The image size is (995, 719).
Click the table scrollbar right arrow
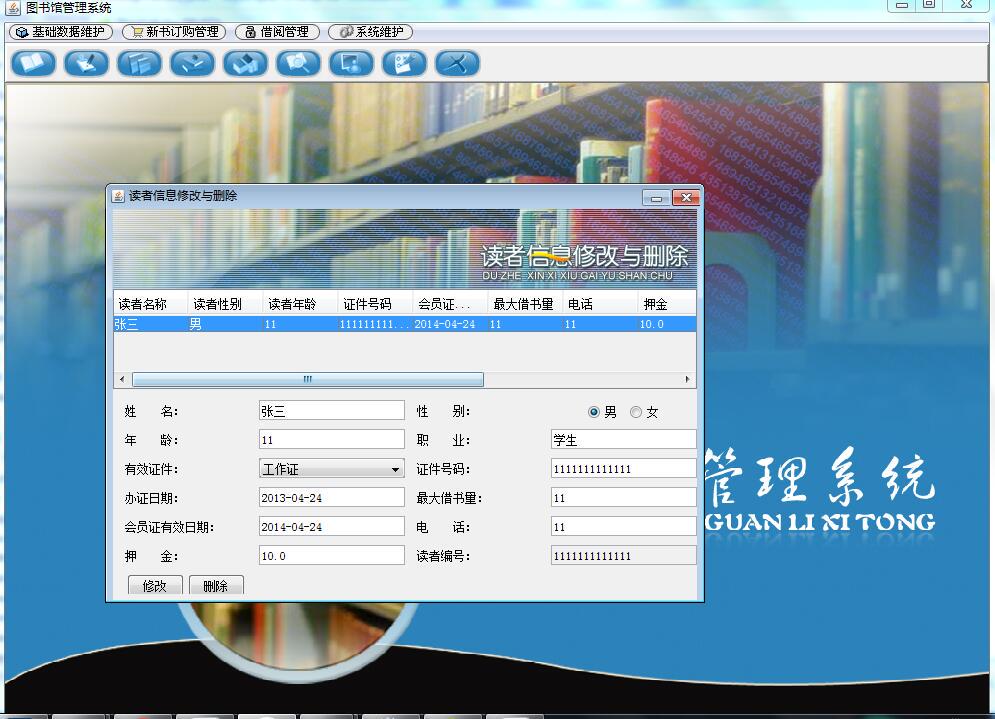687,379
